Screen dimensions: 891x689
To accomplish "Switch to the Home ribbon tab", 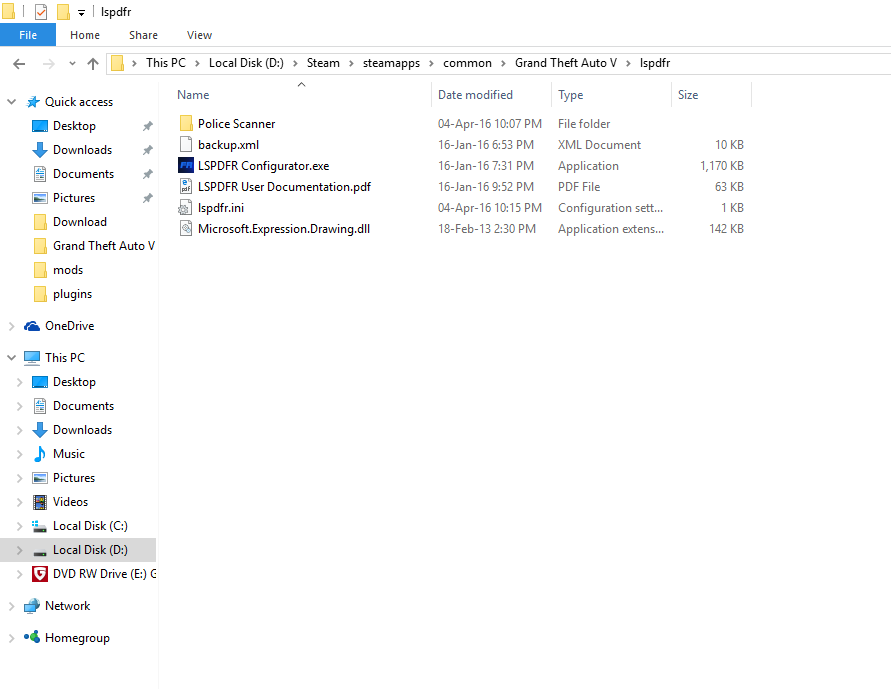I will 85,35.
